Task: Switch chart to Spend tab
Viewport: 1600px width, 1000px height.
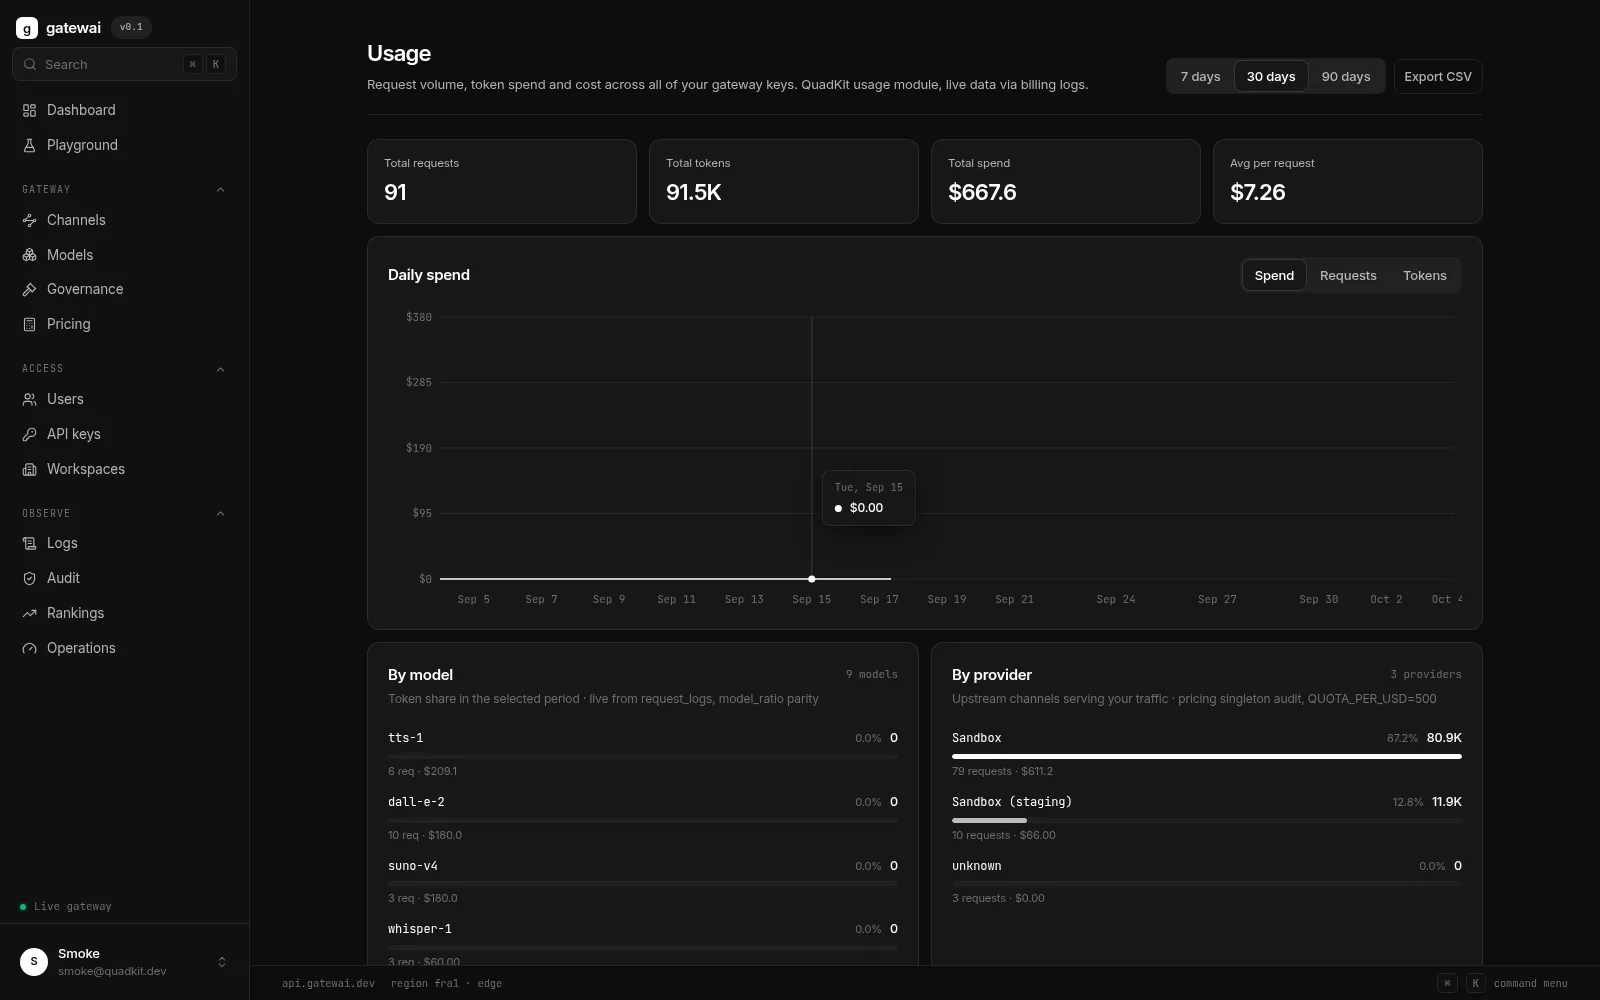Action: coord(1274,275)
